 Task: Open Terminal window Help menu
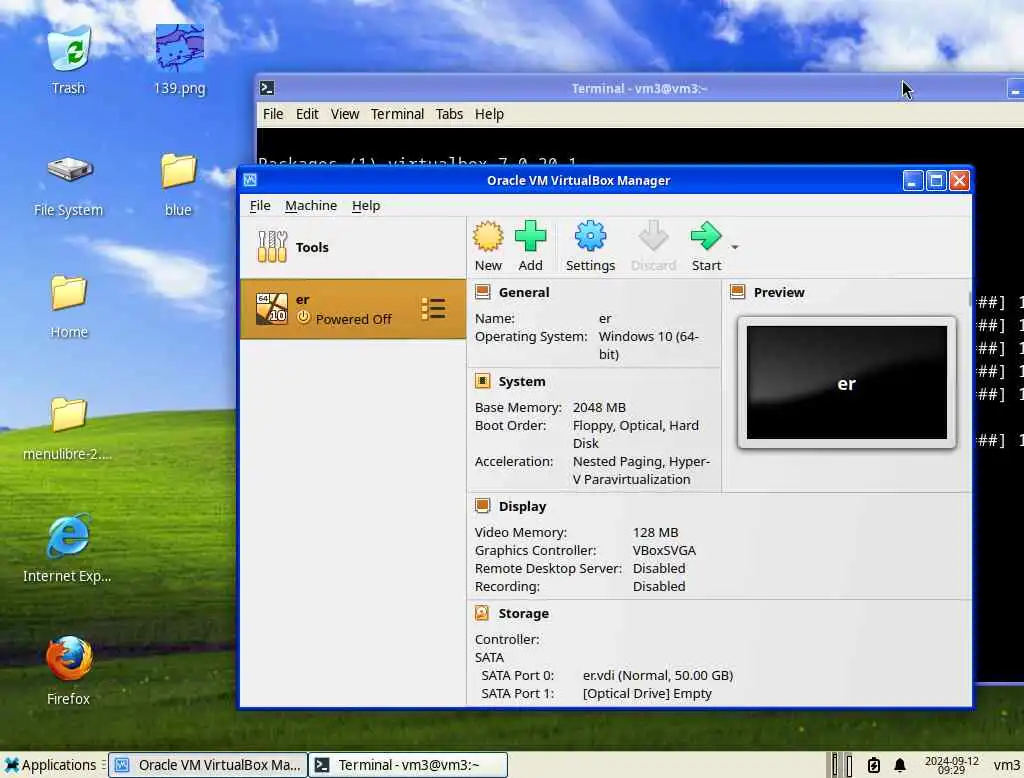(x=489, y=114)
